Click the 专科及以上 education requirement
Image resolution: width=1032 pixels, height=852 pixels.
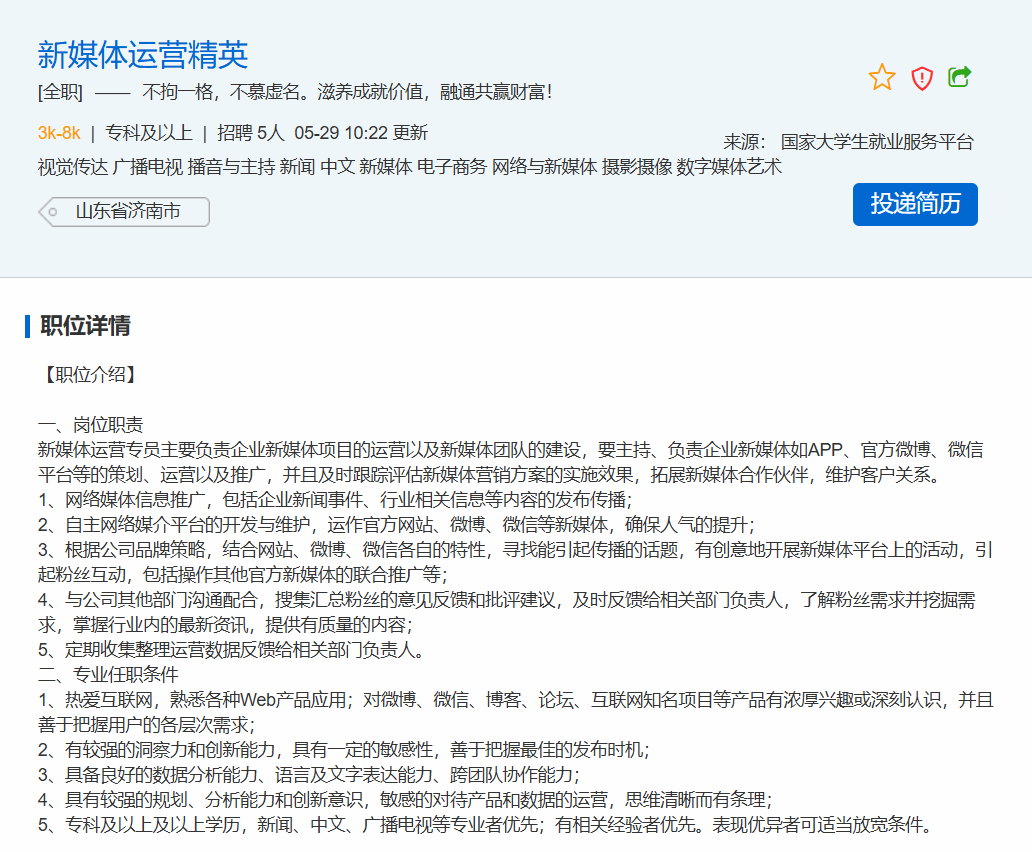tap(149, 133)
